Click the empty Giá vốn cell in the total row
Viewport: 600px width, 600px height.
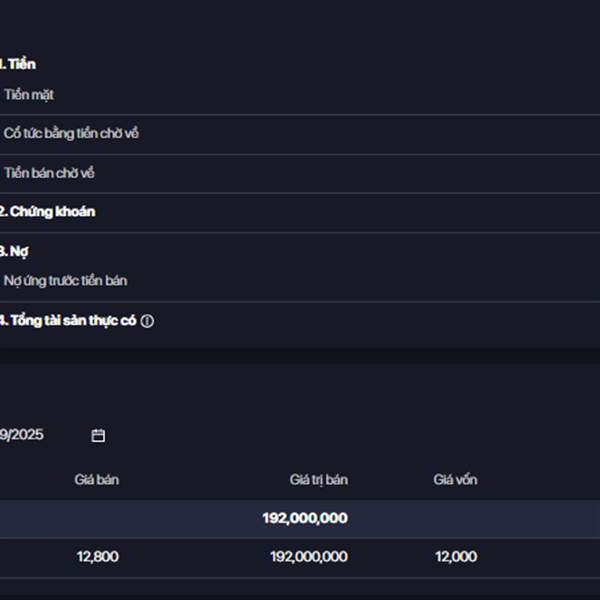coord(455,518)
